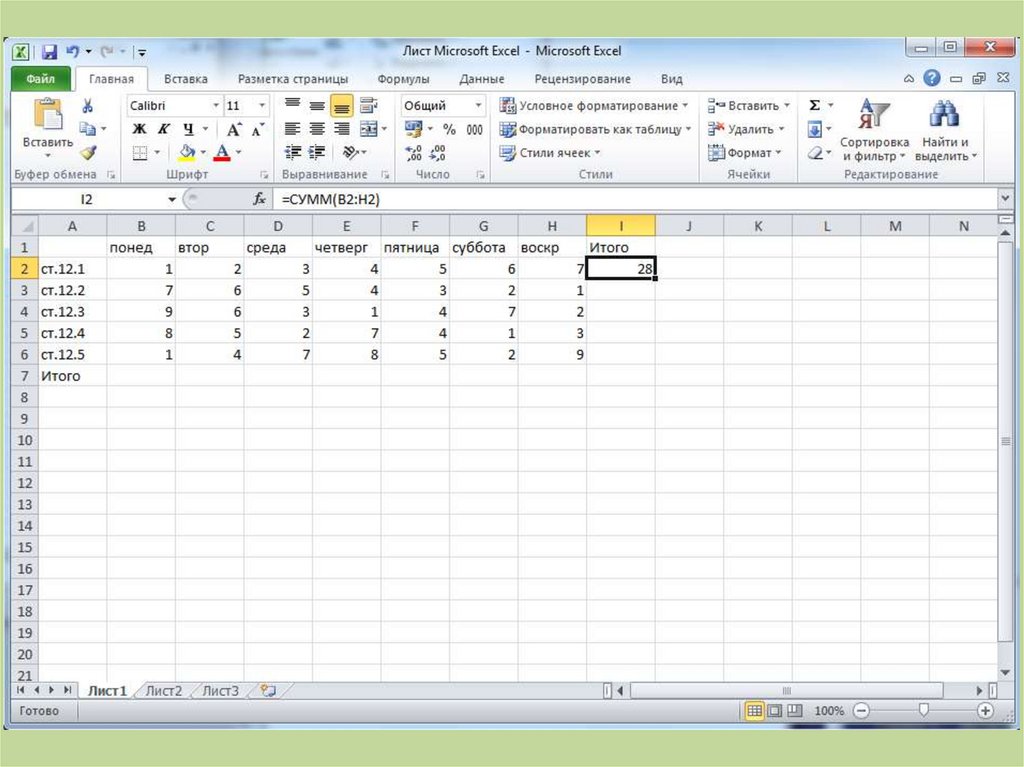Select cell A7 containing Итого
Screen dimensions: 1024x767
click(x=73, y=376)
